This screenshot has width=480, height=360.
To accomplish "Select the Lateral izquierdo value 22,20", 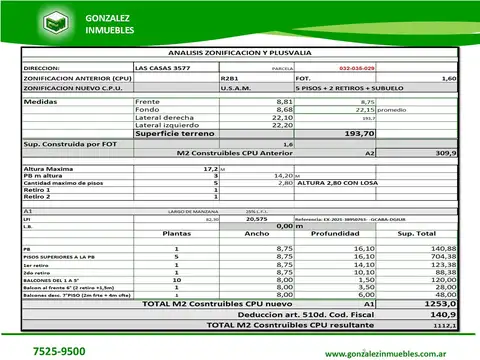I will pyautogui.click(x=283, y=125).
